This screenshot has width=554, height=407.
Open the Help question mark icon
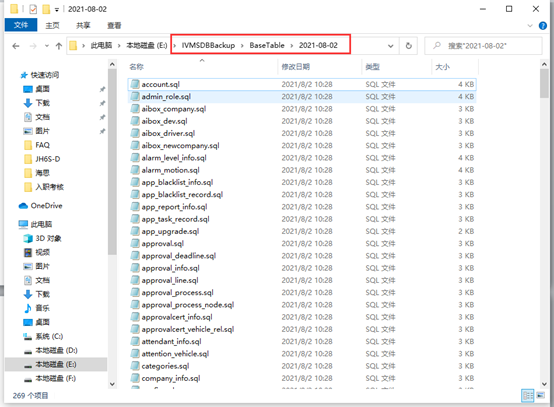(543, 25)
